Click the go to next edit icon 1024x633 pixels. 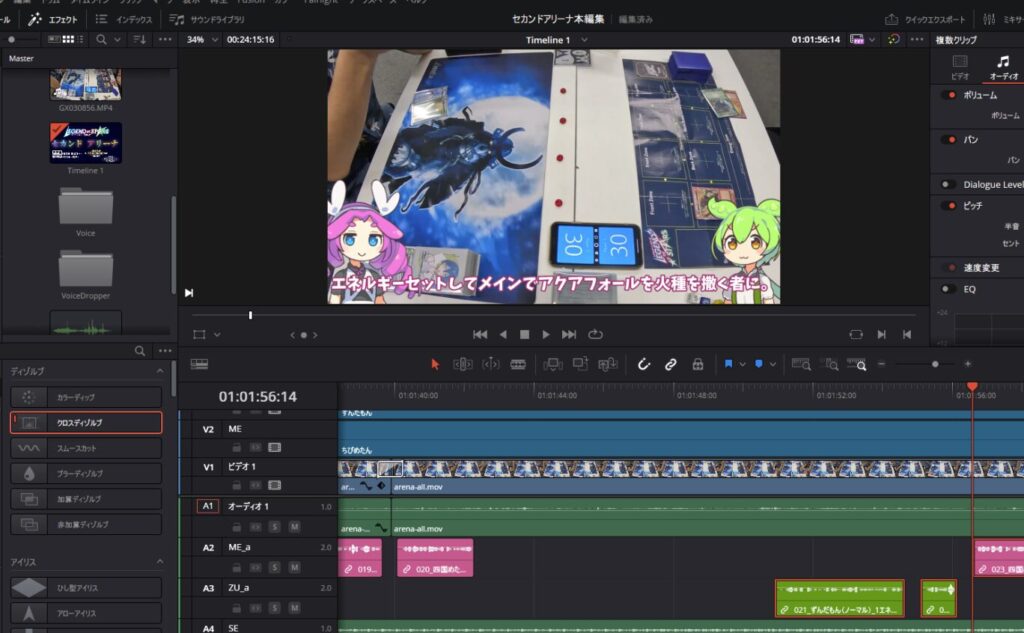882,334
